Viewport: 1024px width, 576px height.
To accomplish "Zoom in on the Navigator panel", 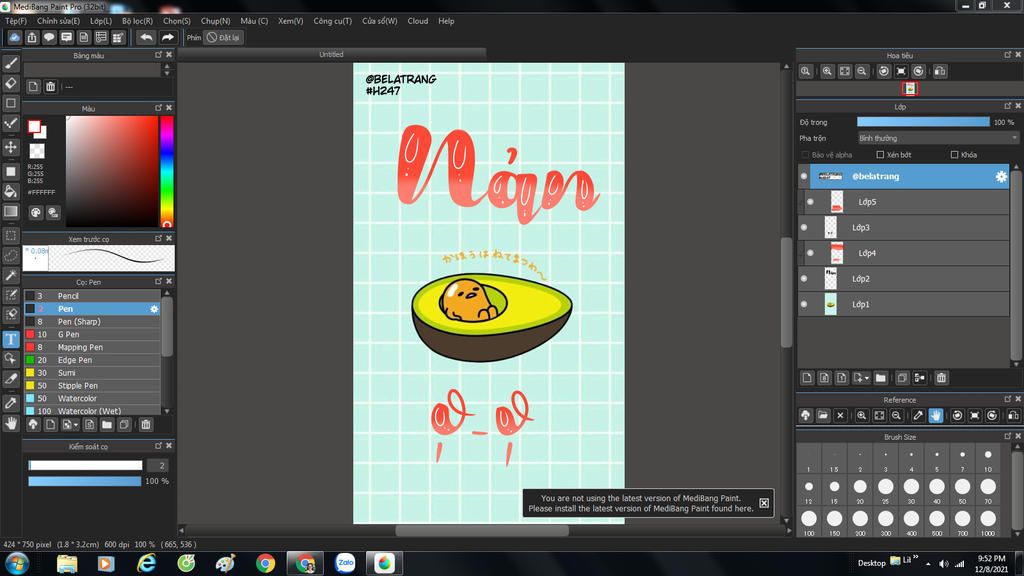I will [827, 71].
